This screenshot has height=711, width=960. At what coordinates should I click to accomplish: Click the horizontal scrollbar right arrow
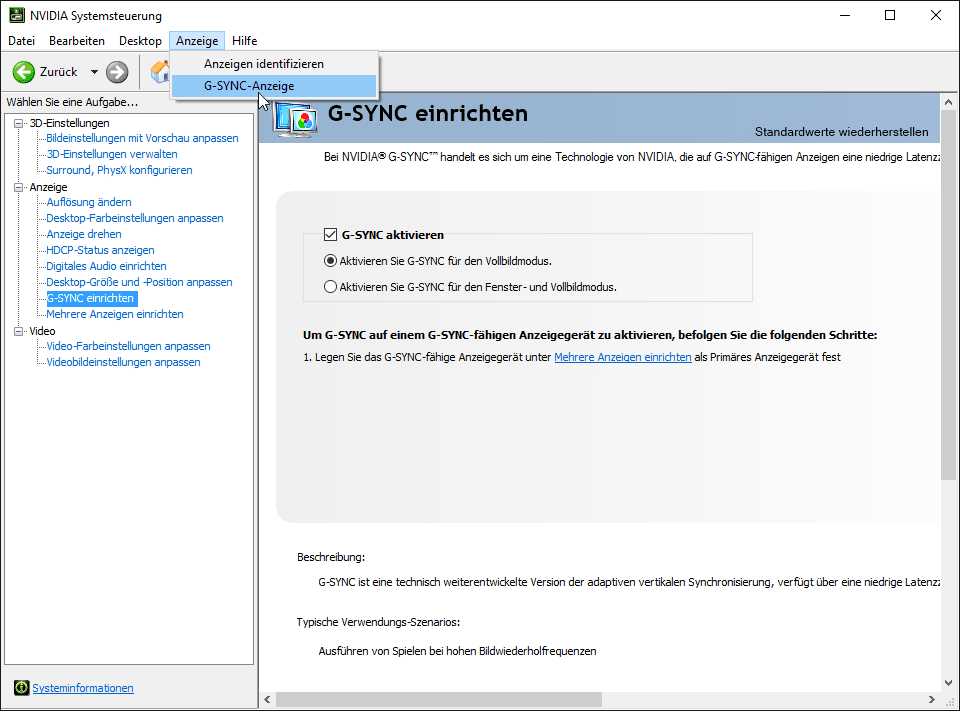click(x=931, y=699)
